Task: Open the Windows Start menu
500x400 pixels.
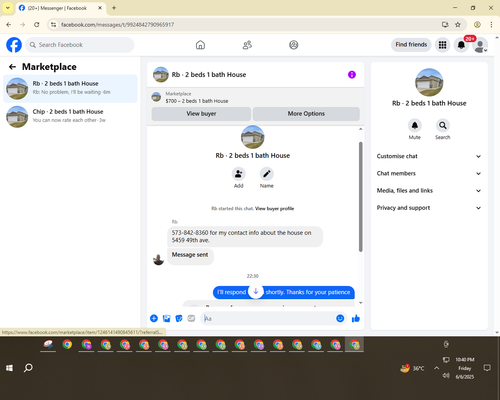Action: point(9,368)
